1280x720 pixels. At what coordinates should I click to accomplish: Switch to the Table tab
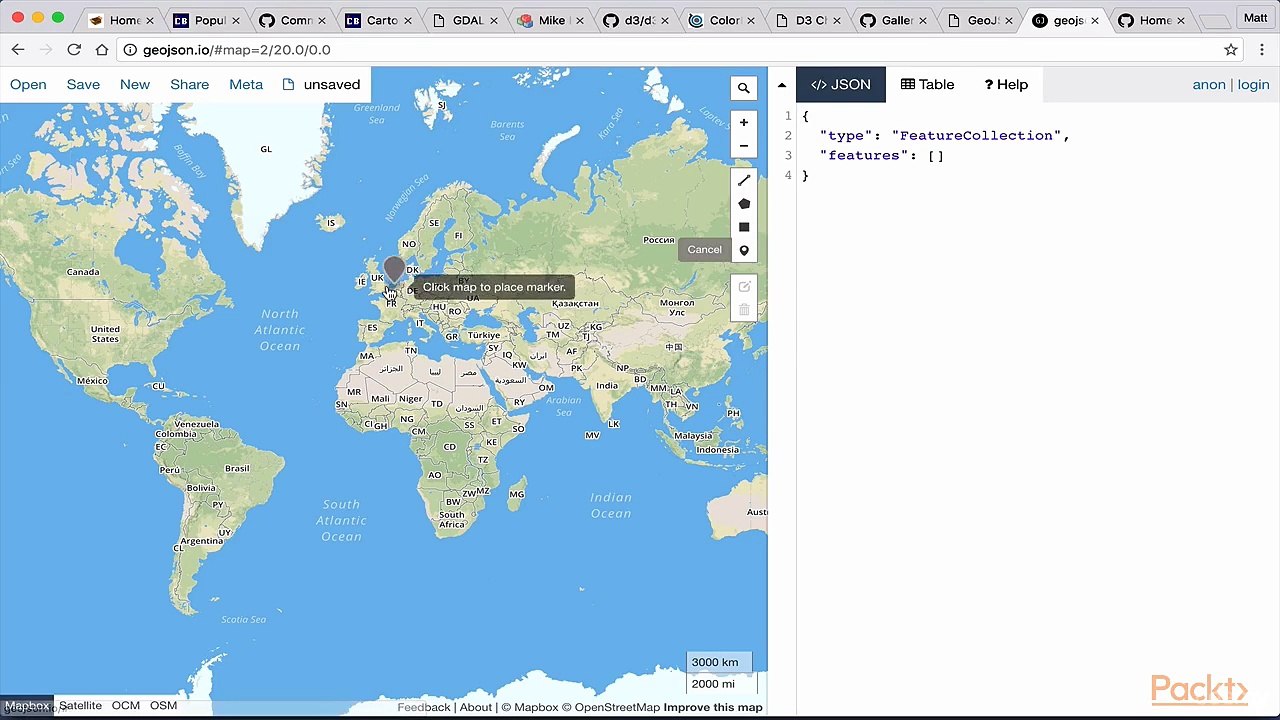point(927,85)
